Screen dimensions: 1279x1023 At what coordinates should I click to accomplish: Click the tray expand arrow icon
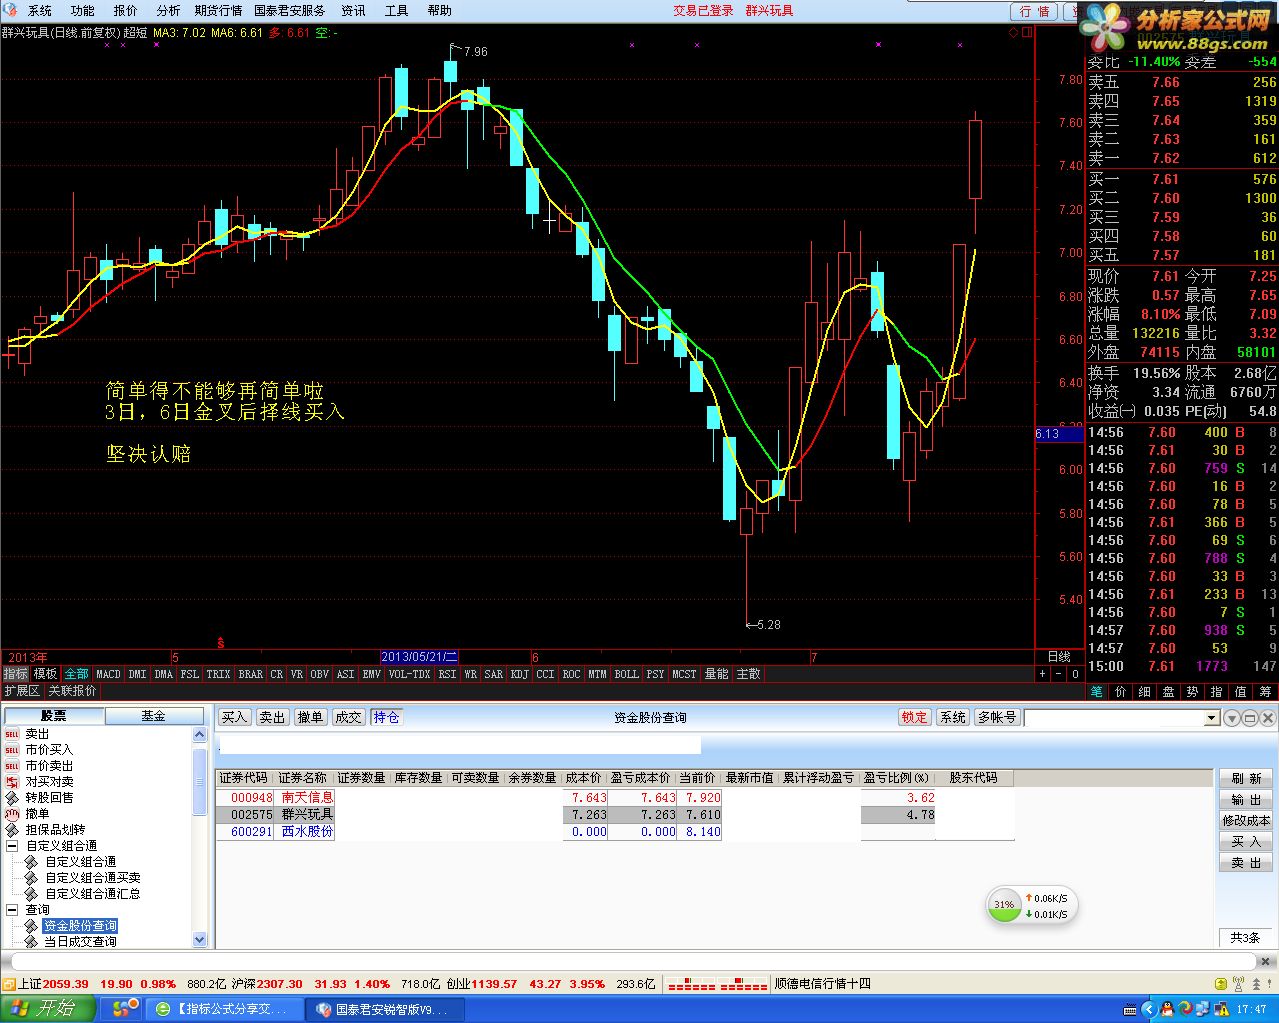click(1150, 1009)
